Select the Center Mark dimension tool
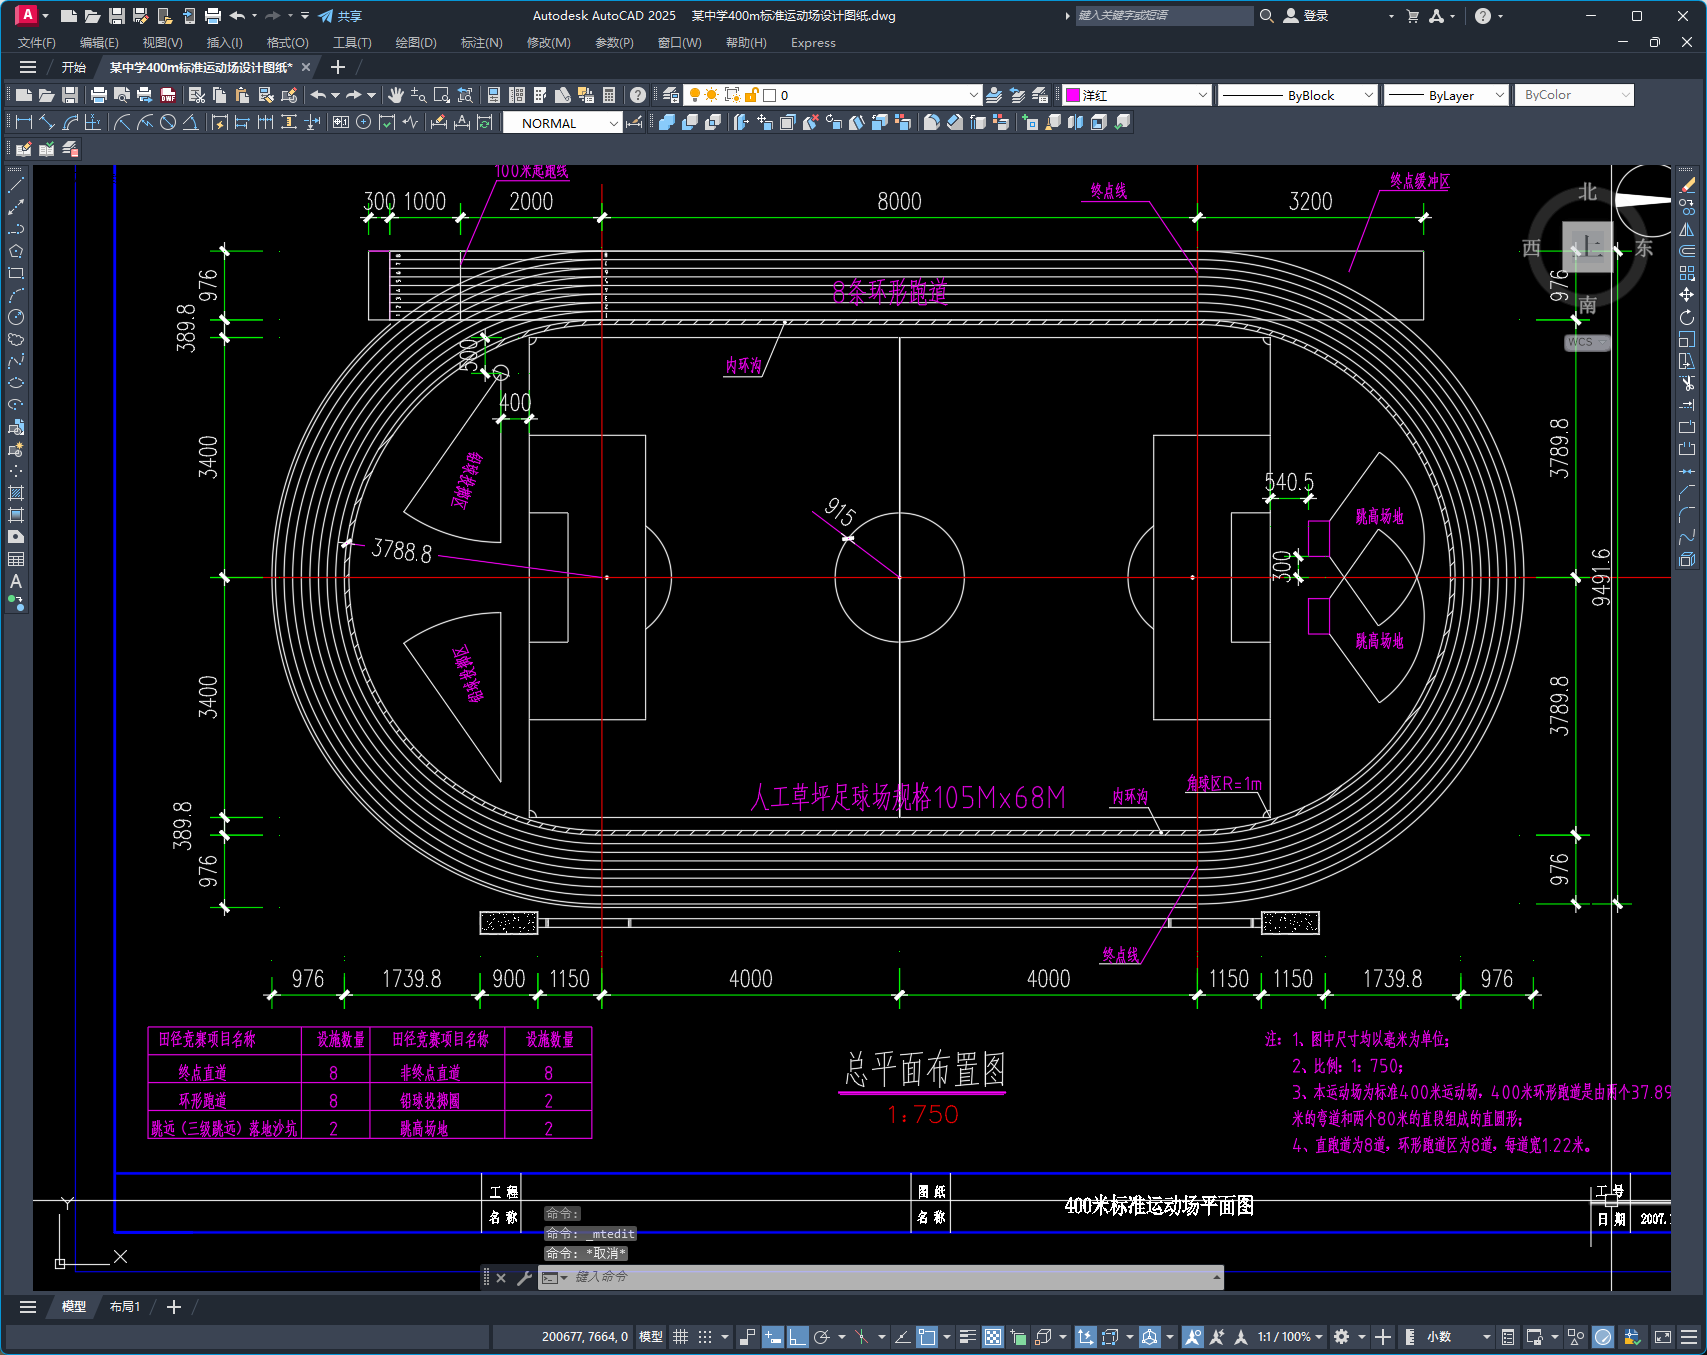 [x=364, y=122]
